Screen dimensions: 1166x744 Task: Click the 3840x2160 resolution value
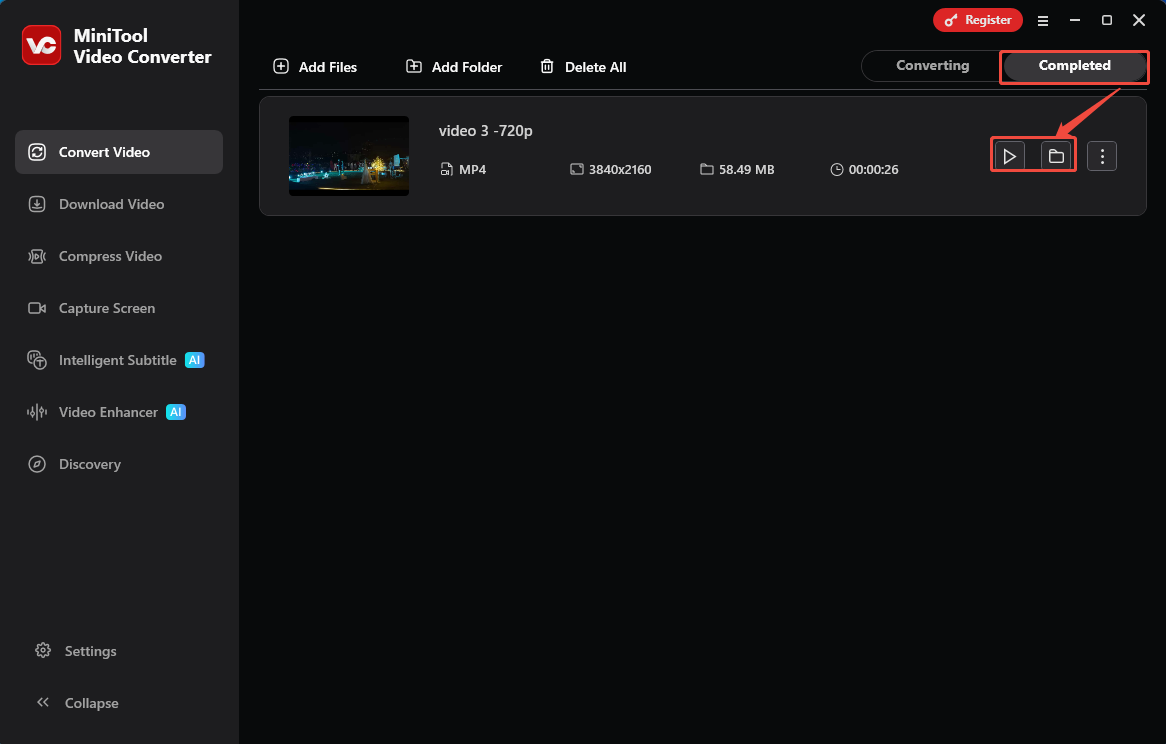pos(620,169)
